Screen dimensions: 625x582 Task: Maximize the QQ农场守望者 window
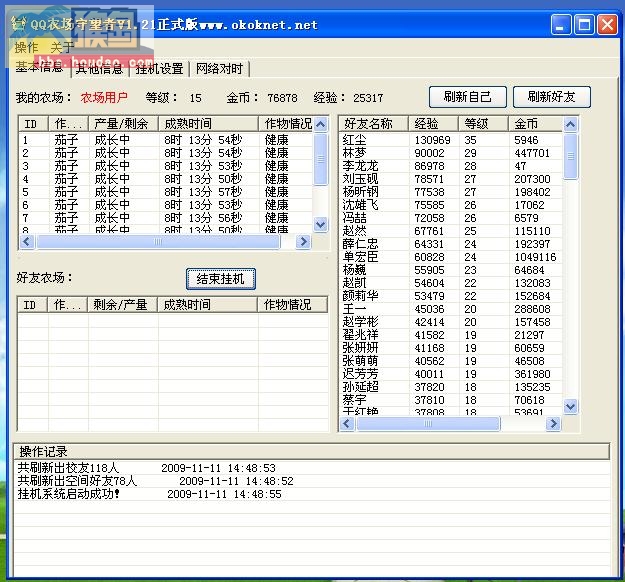coord(584,25)
